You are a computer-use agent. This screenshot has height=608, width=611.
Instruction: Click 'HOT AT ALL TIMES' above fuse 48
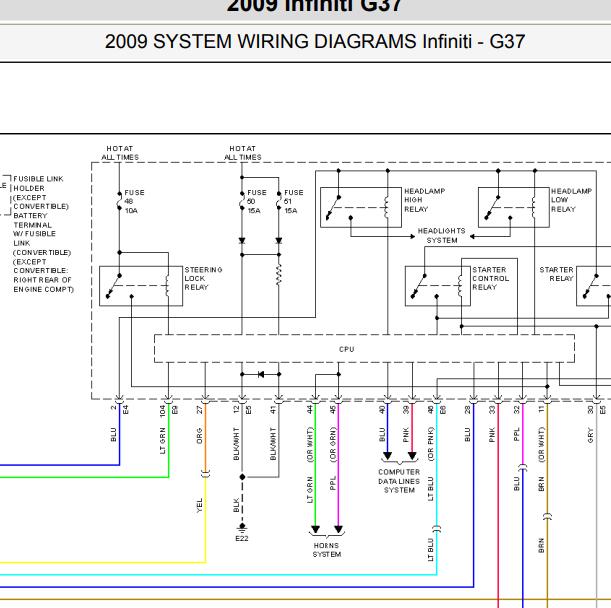coord(120,153)
